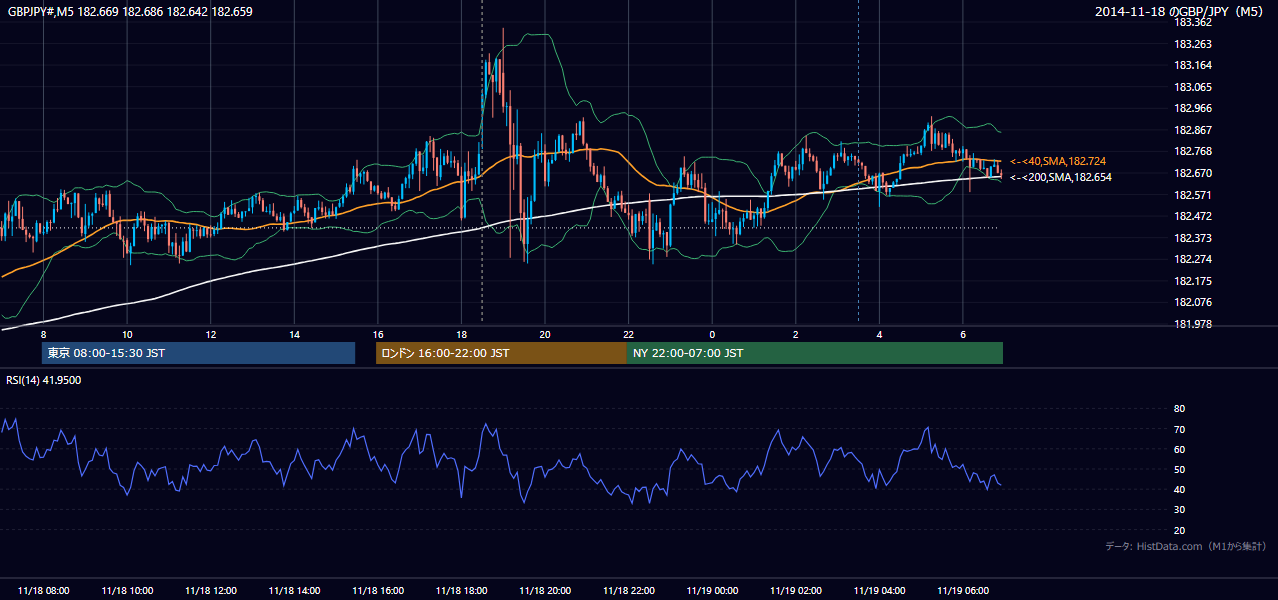Click RSI scale level 60
1278x600 pixels.
pyautogui.click(x=1179, y=449)
